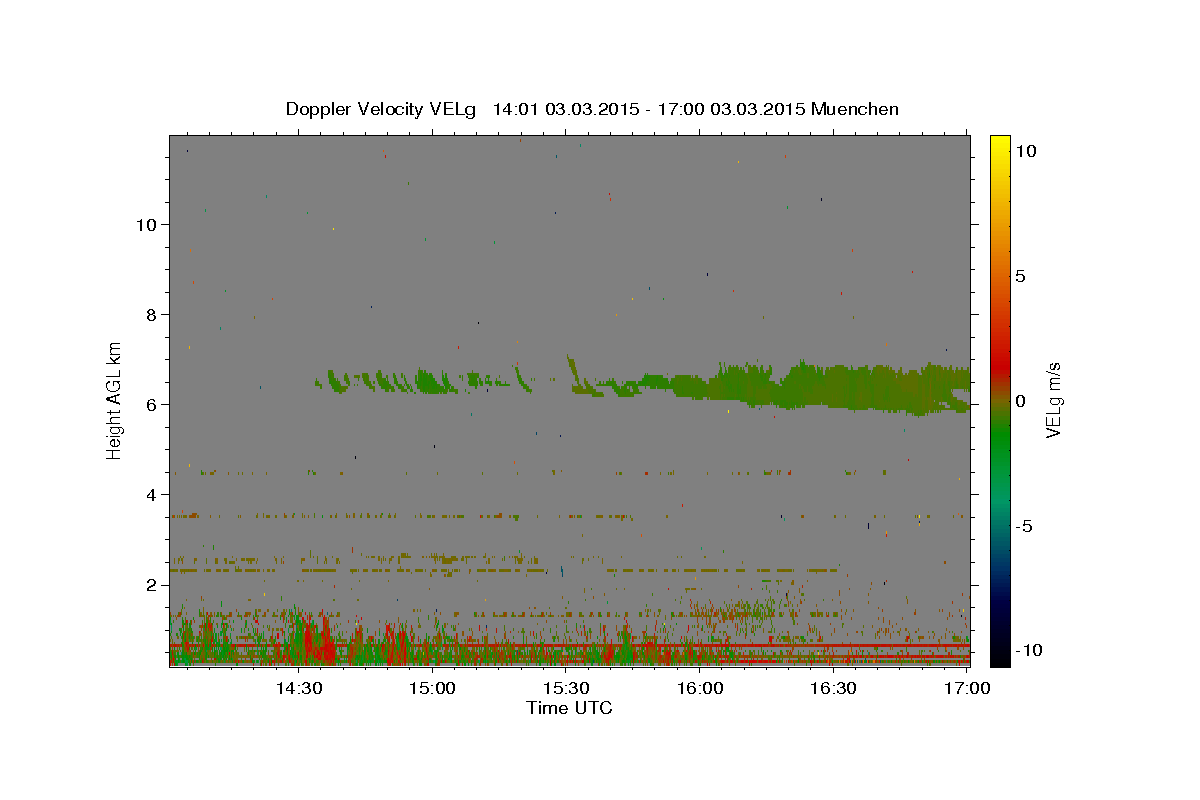The image size is (1200, 800).
Task: Click the height tick label 2
Action: pyautogui.click(x=152, y=584)
